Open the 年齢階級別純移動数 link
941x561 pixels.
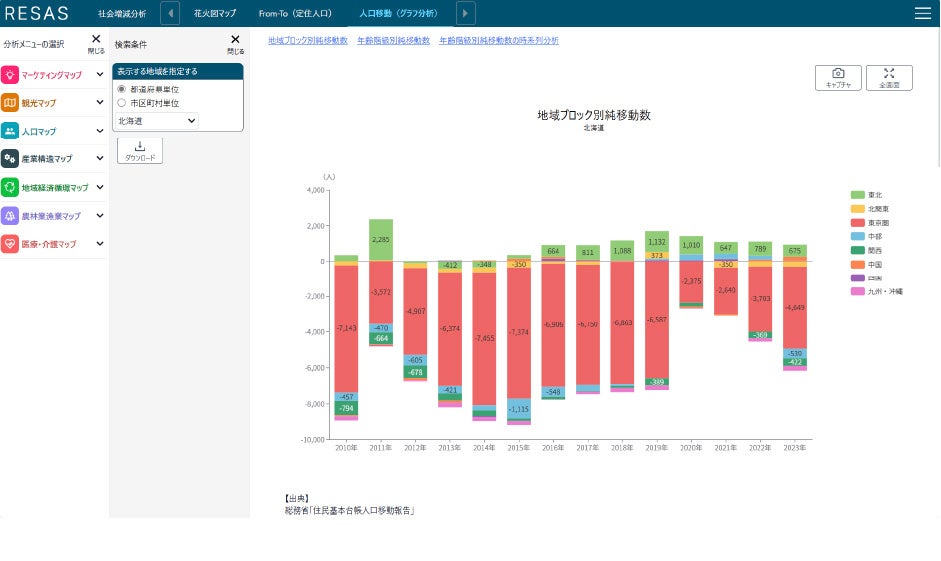[x=393, y=40]
